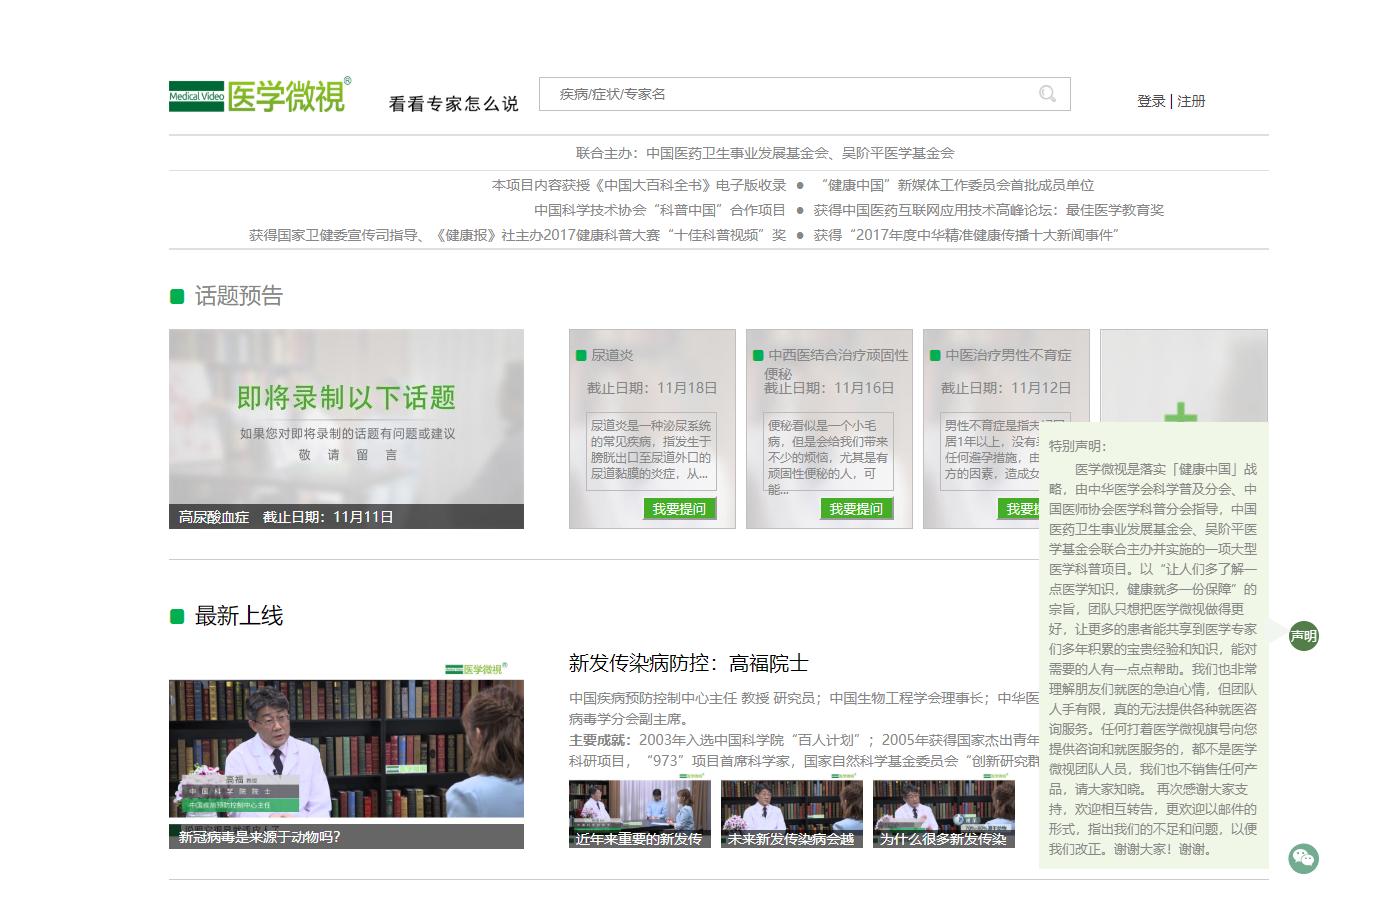This screenshot has height=902, width=1399.
Task: Click the 注册 register link
Action: (x=1190, y=101)
